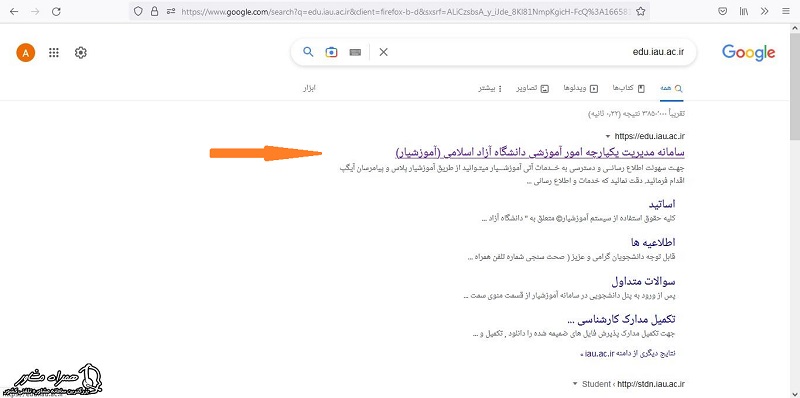Open the اطلاعیه ها sitelink
The image size is (800, 398).
click(653, 242)
